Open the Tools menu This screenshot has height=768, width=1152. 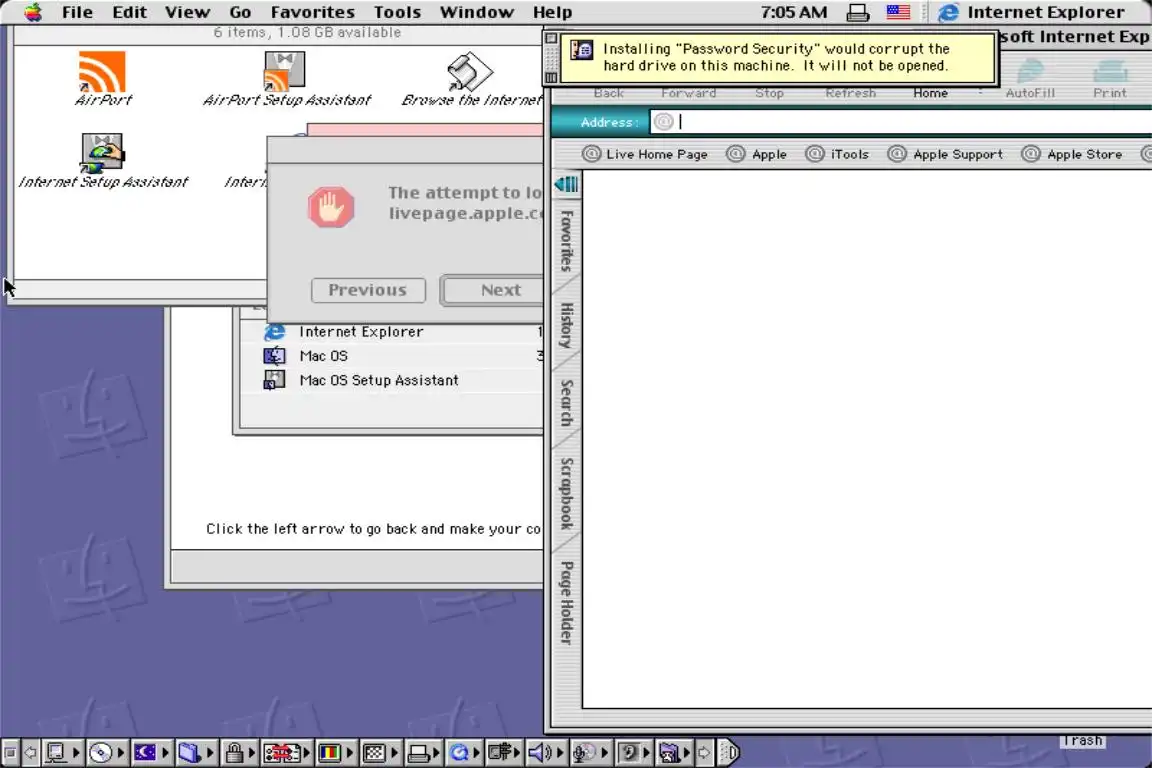click(x=397, y=12)
